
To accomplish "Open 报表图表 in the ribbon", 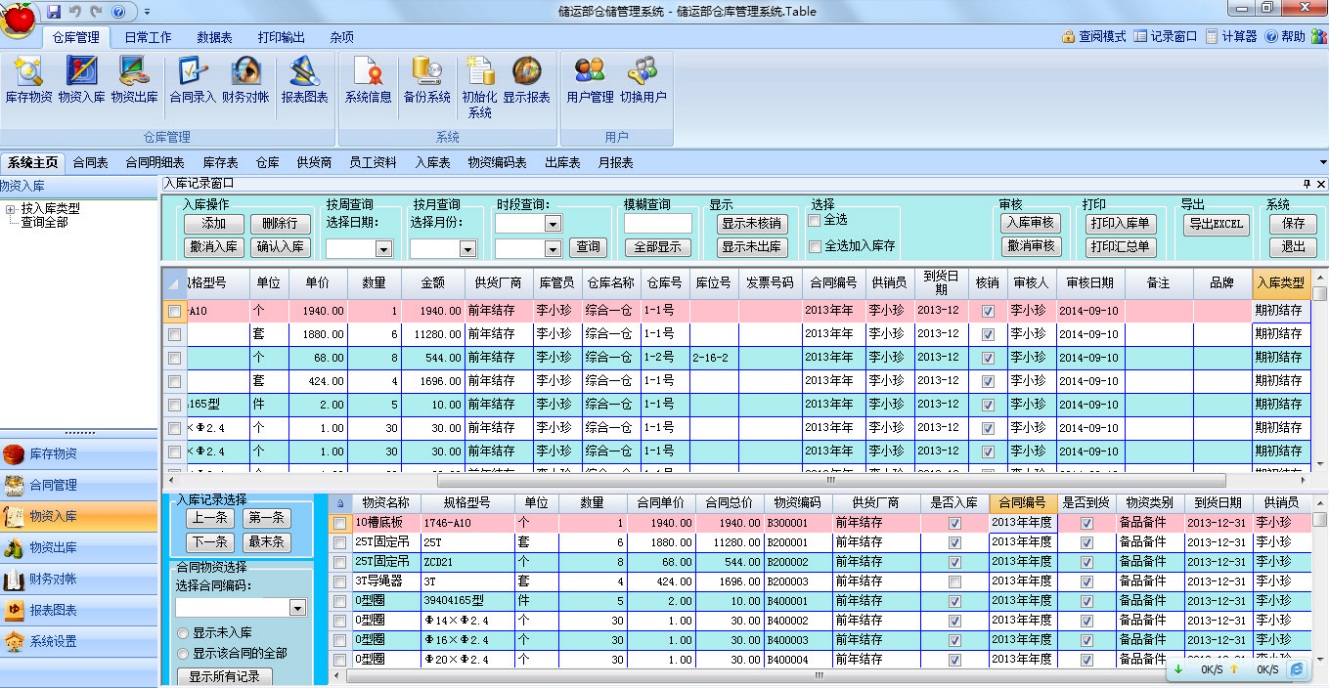I will click(x=304, y=80).
